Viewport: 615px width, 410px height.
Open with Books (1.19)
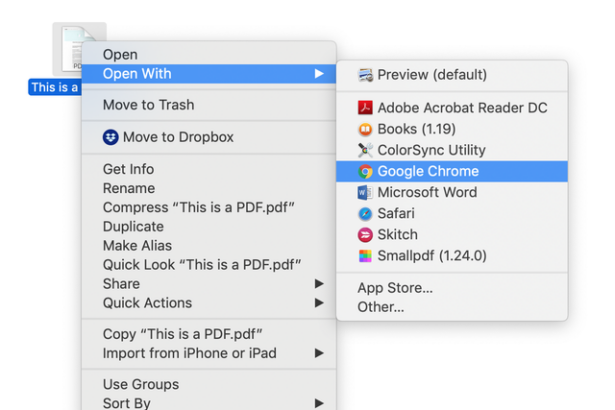point(452,129)
